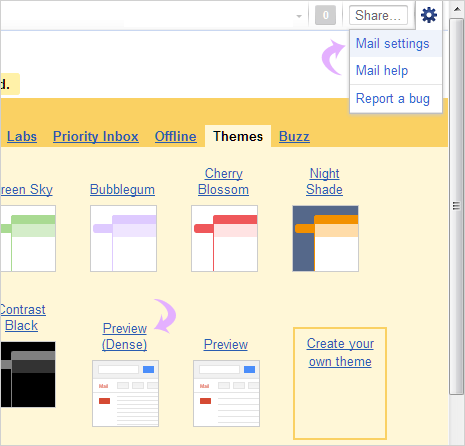Image resolution: width=465 pixels, height=446 pixels.
Task: Select the Themes tab
Action: [x=238, y=136]
